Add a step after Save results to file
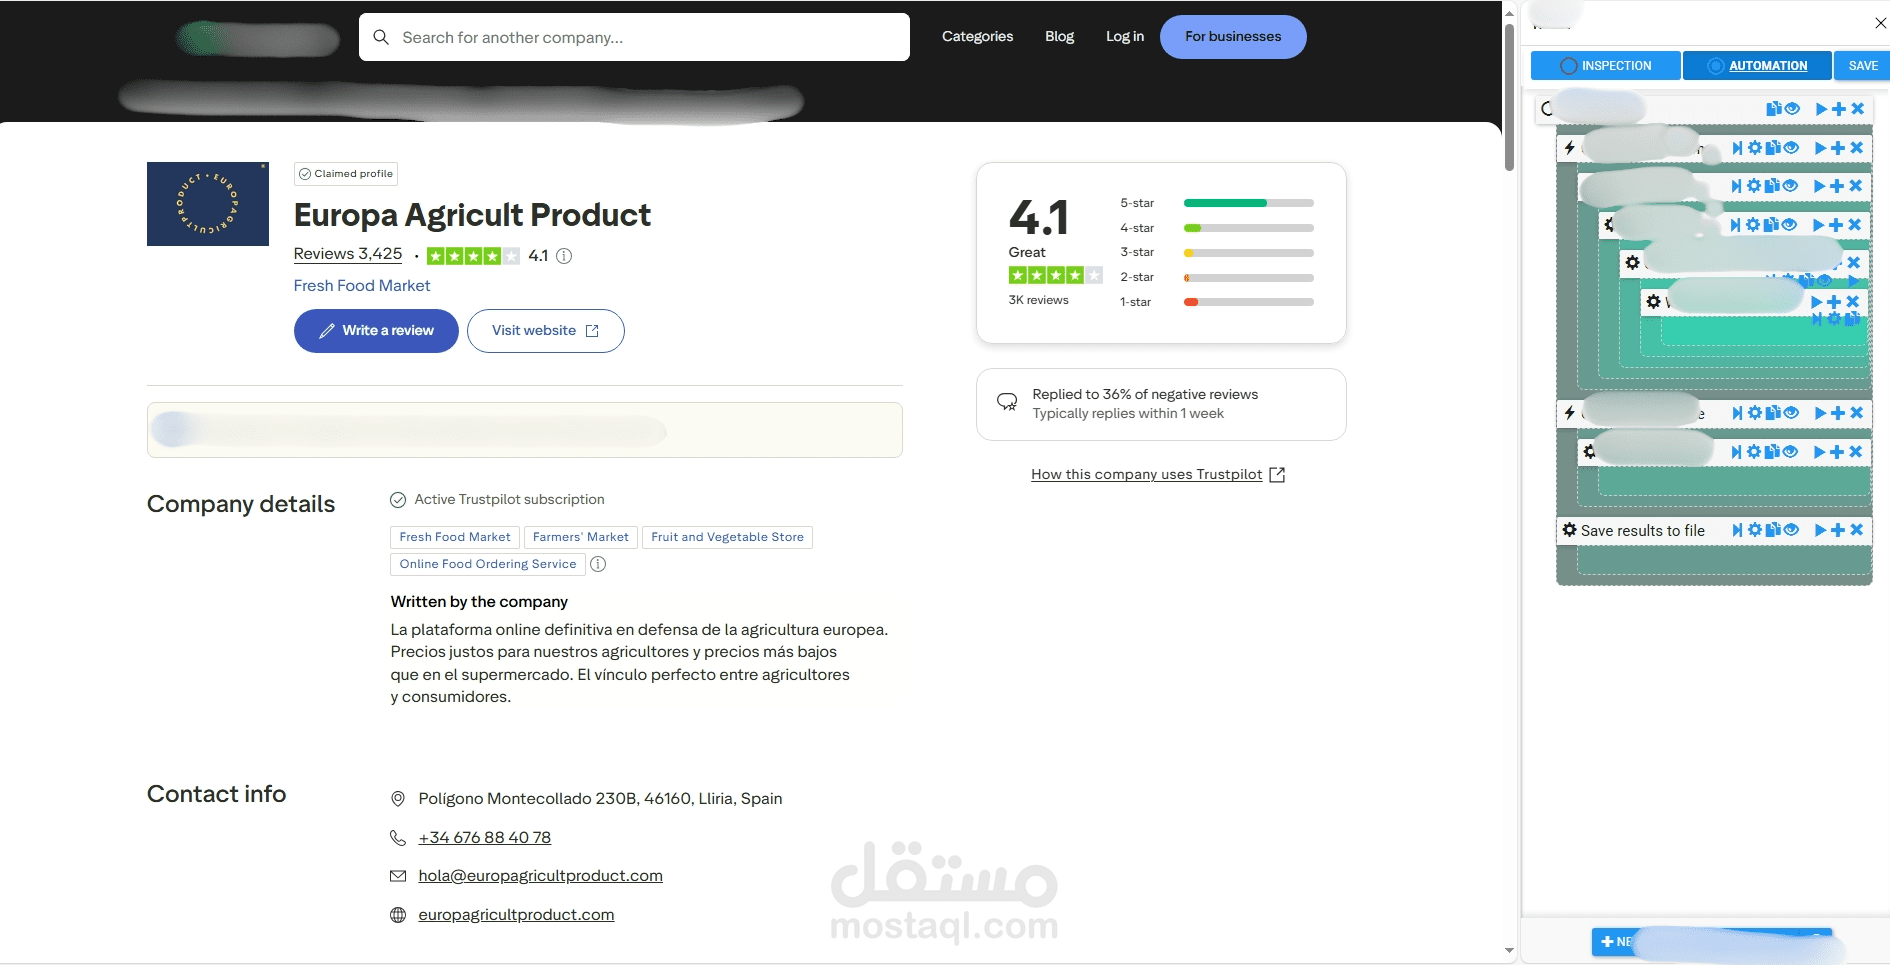The height and width of the screenshot is (965, 1890). click(1838, 530)
